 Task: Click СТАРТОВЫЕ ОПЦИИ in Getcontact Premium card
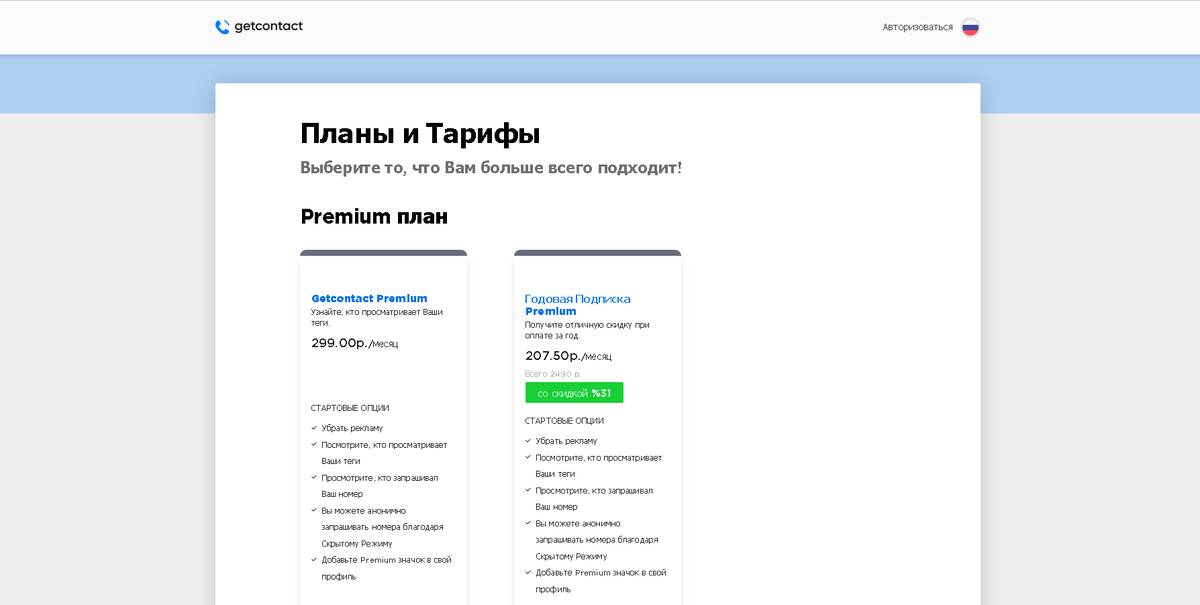[350, 408]
